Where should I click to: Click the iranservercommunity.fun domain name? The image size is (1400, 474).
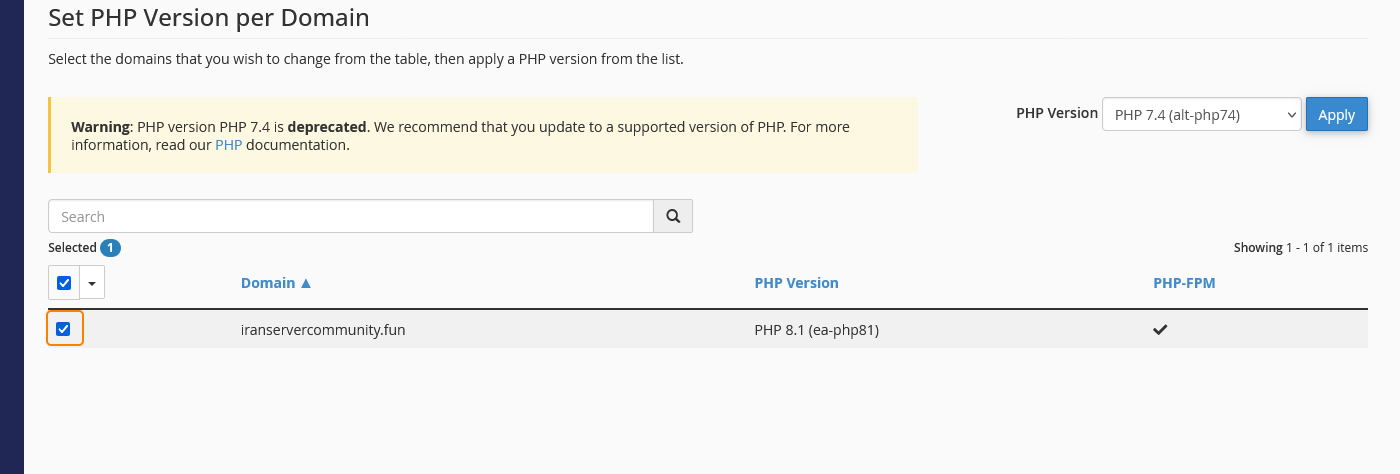click(x=323, y=330)
